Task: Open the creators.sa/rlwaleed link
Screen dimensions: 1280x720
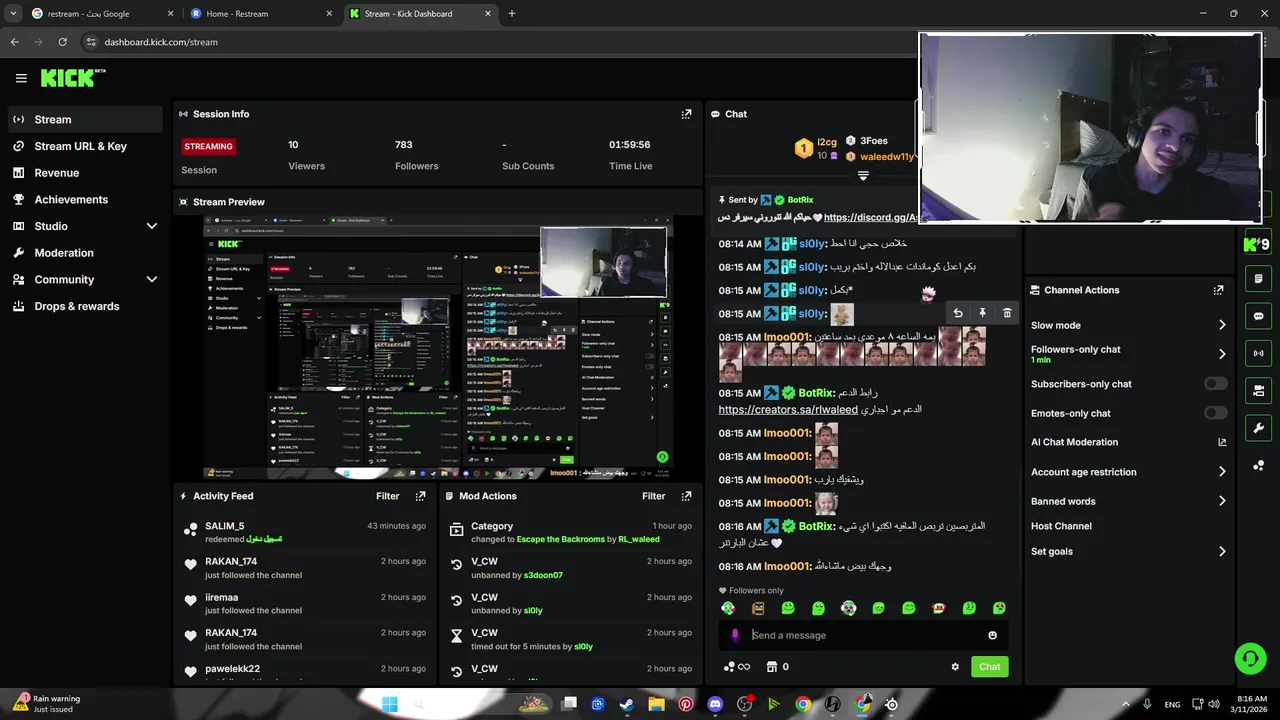Action: [788, 410]
